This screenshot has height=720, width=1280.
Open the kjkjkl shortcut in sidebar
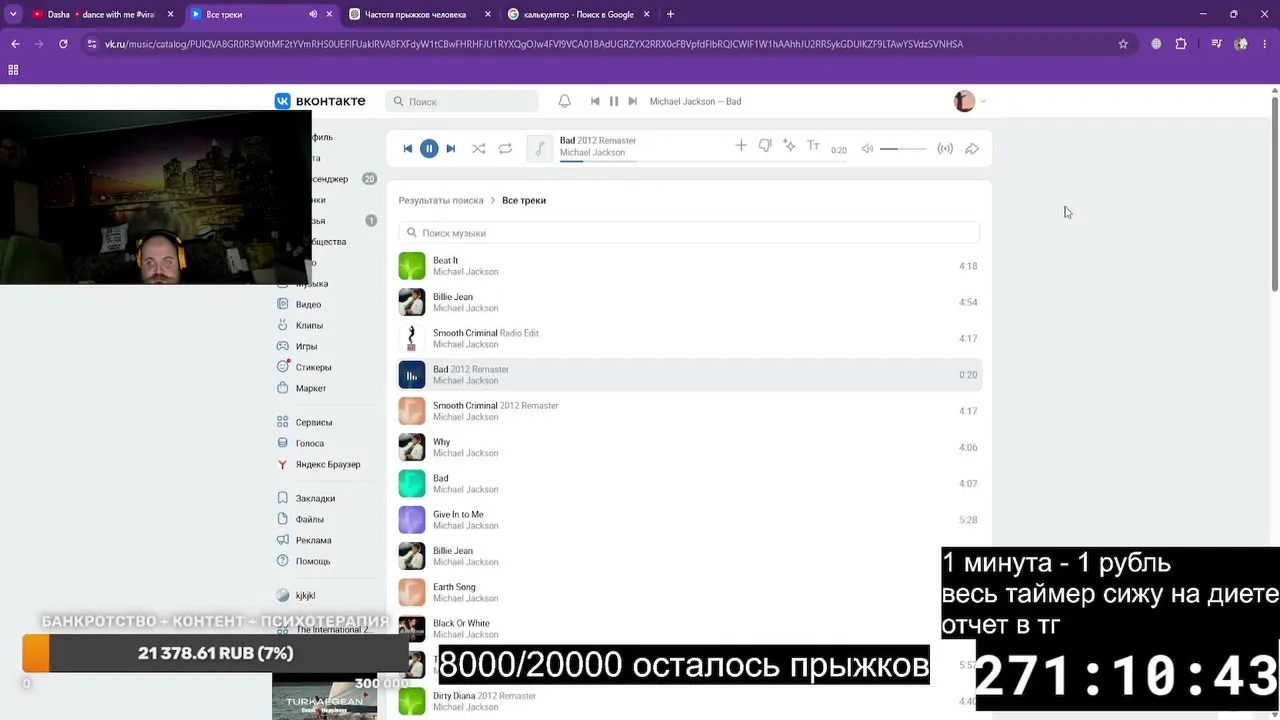[x=305, y=595]
